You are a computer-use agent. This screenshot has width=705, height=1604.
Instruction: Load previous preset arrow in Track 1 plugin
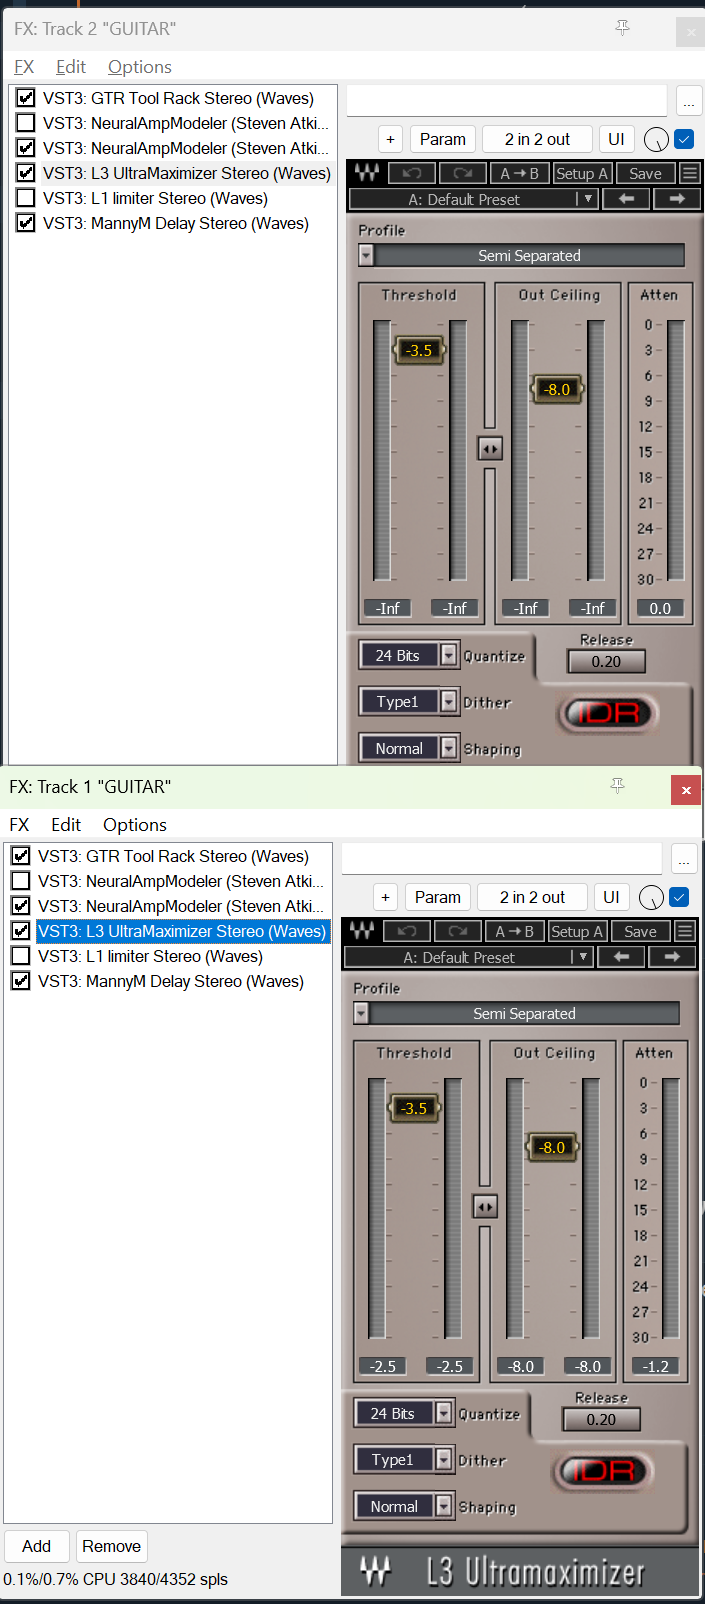click(x=621, y=957)
